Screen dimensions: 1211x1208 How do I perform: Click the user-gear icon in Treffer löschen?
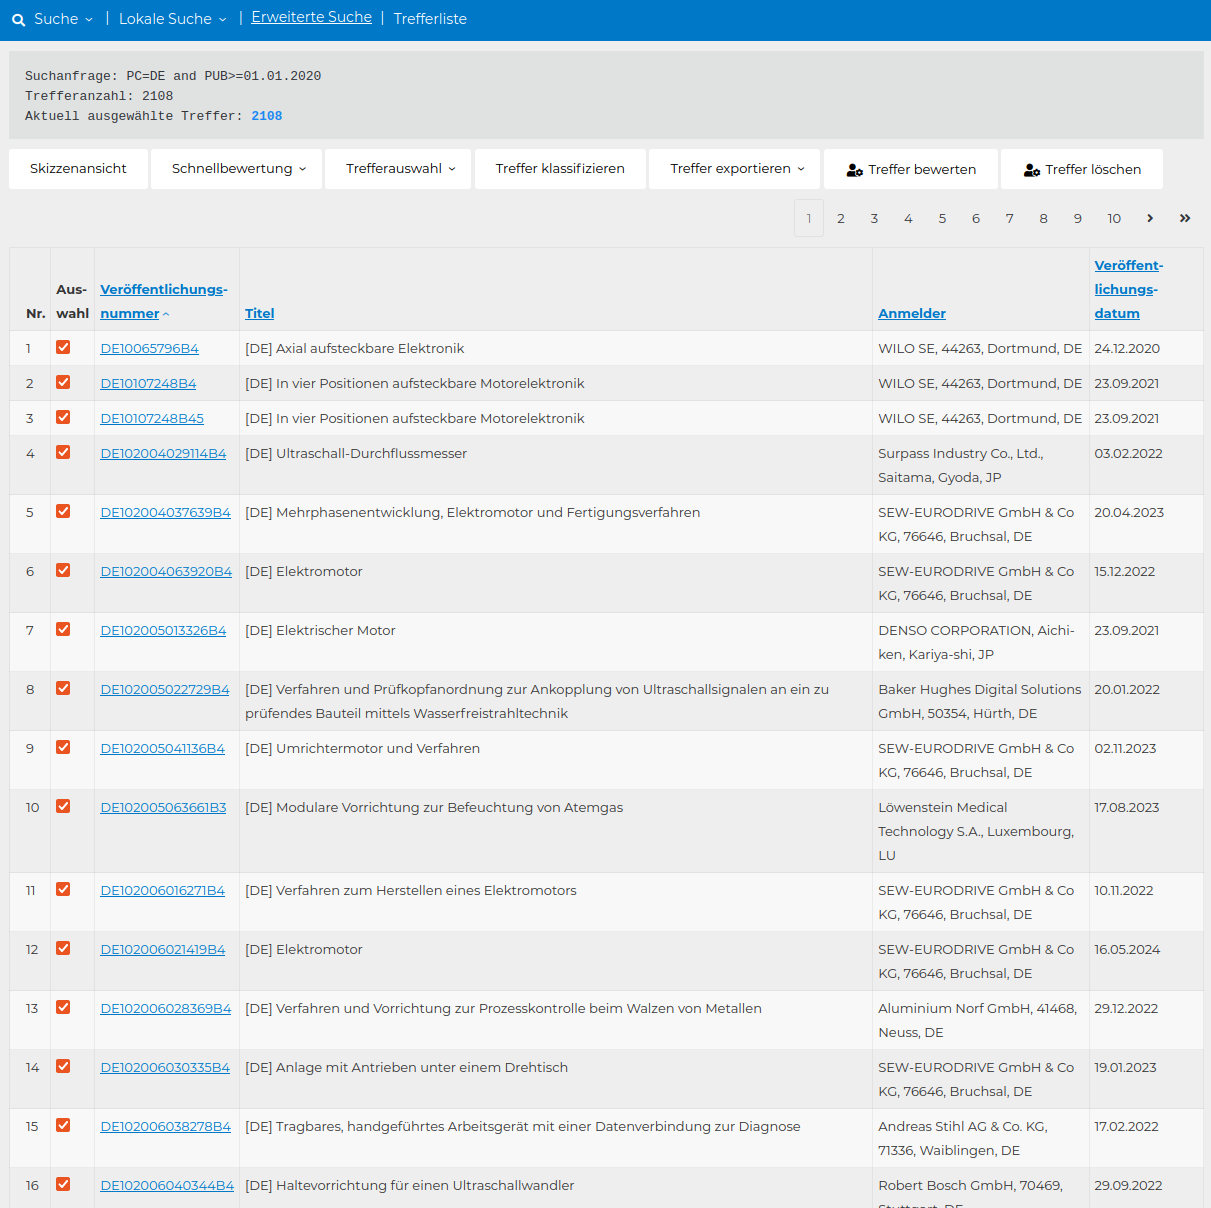[x=1031, y=170]
